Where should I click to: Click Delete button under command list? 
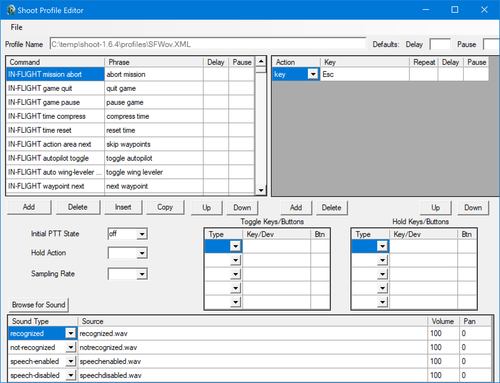(x=78, y=207)
